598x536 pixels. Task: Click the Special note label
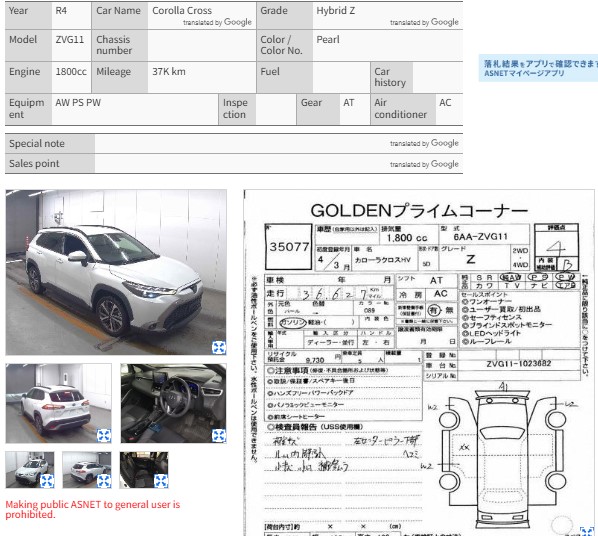pos(37,143)
